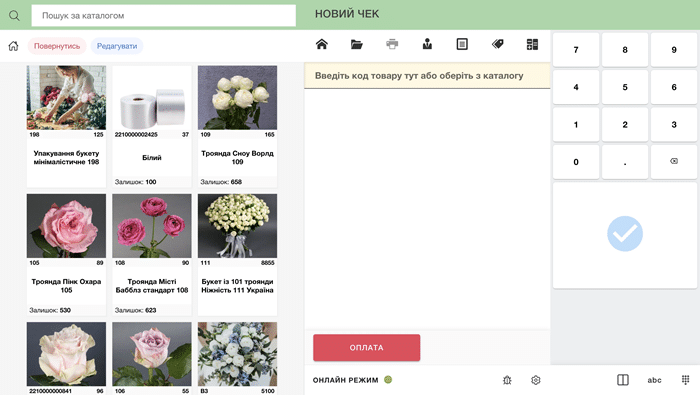The image size is (700, 395).
Task: Select product 'Троянда Місті Бабблз стандарт 108'
Action: pos(152,254)
